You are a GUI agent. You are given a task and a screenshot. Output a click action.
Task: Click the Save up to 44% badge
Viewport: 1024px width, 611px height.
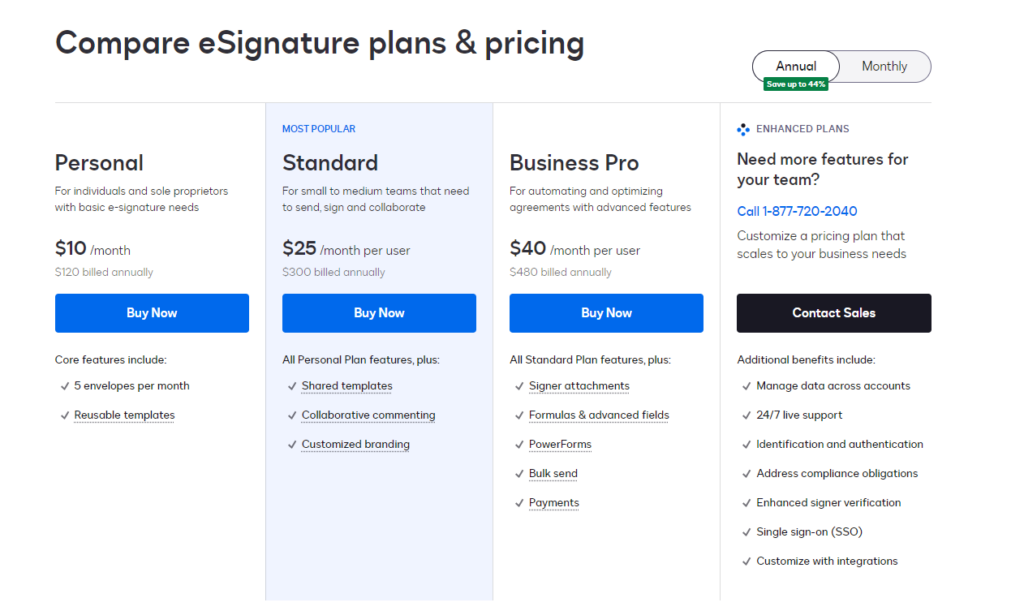(795, 84)
